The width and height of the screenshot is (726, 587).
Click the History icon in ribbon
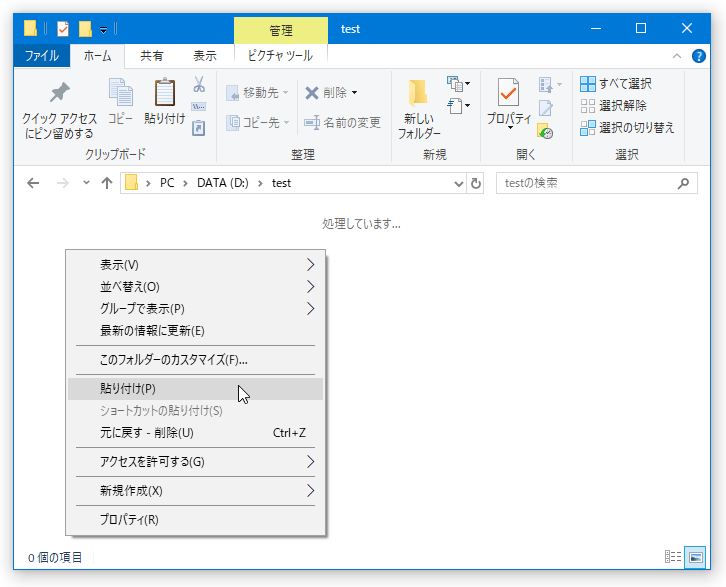point(545,131)
